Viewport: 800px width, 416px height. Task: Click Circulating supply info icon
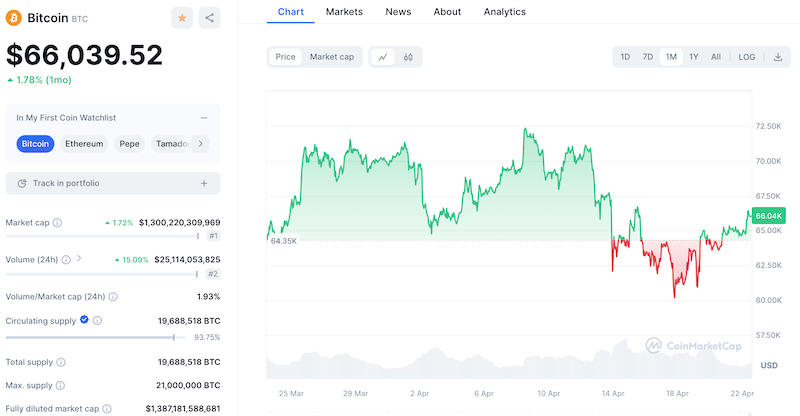(97, 321)
